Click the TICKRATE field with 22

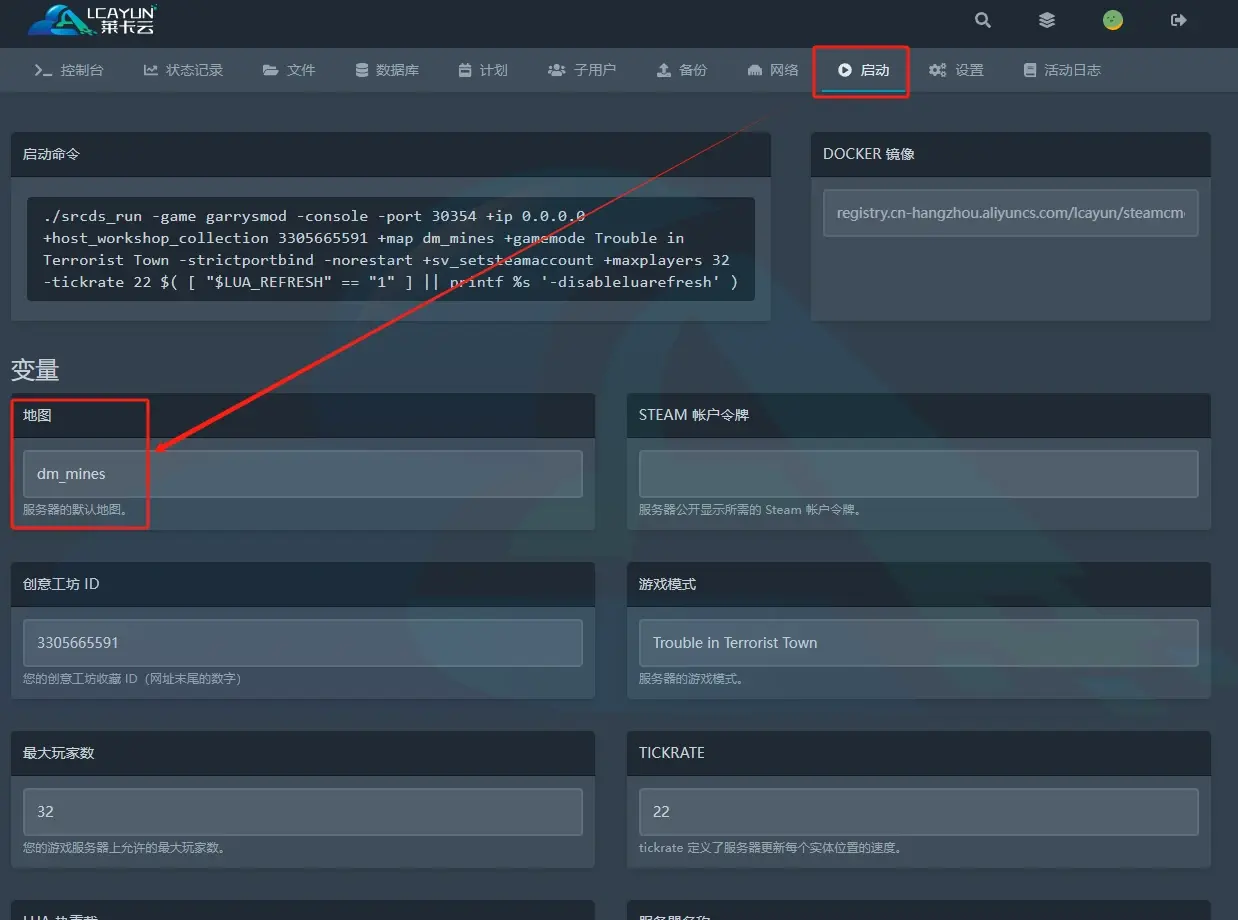pos(918,812)
